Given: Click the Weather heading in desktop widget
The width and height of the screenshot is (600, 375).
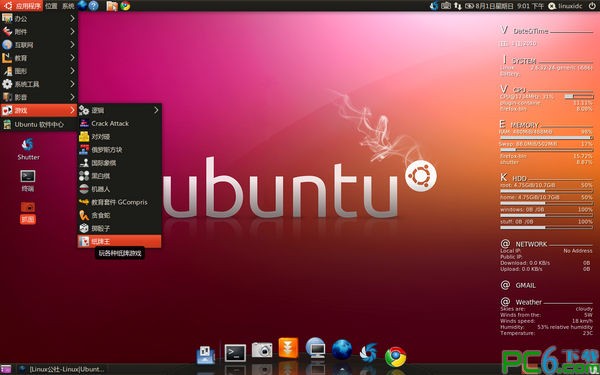Looking at the screenshot, I should pos(528,302).
